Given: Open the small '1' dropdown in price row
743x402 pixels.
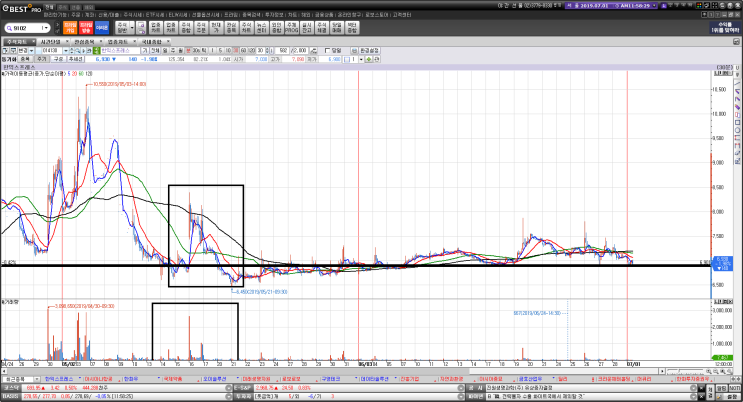Looking at the screenshot, I should point(361,59).
